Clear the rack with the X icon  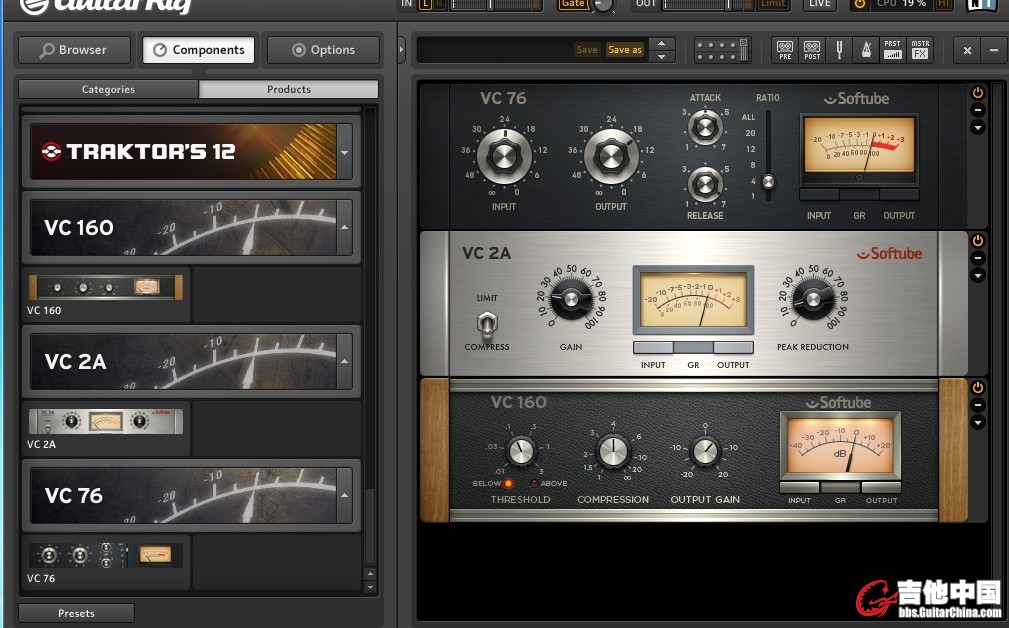pyautogui.click(x=967, y=50)
